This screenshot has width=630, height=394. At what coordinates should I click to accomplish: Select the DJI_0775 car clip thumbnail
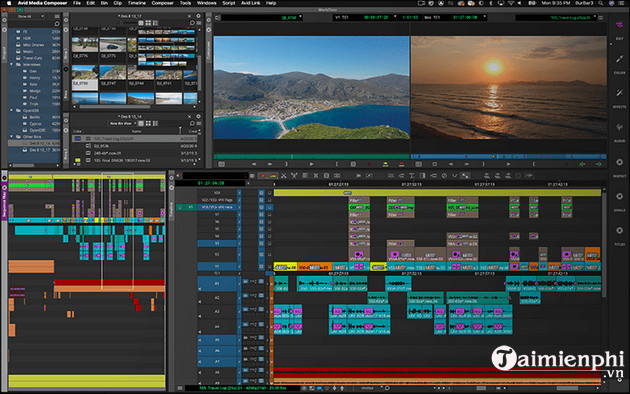click(112, 48)
